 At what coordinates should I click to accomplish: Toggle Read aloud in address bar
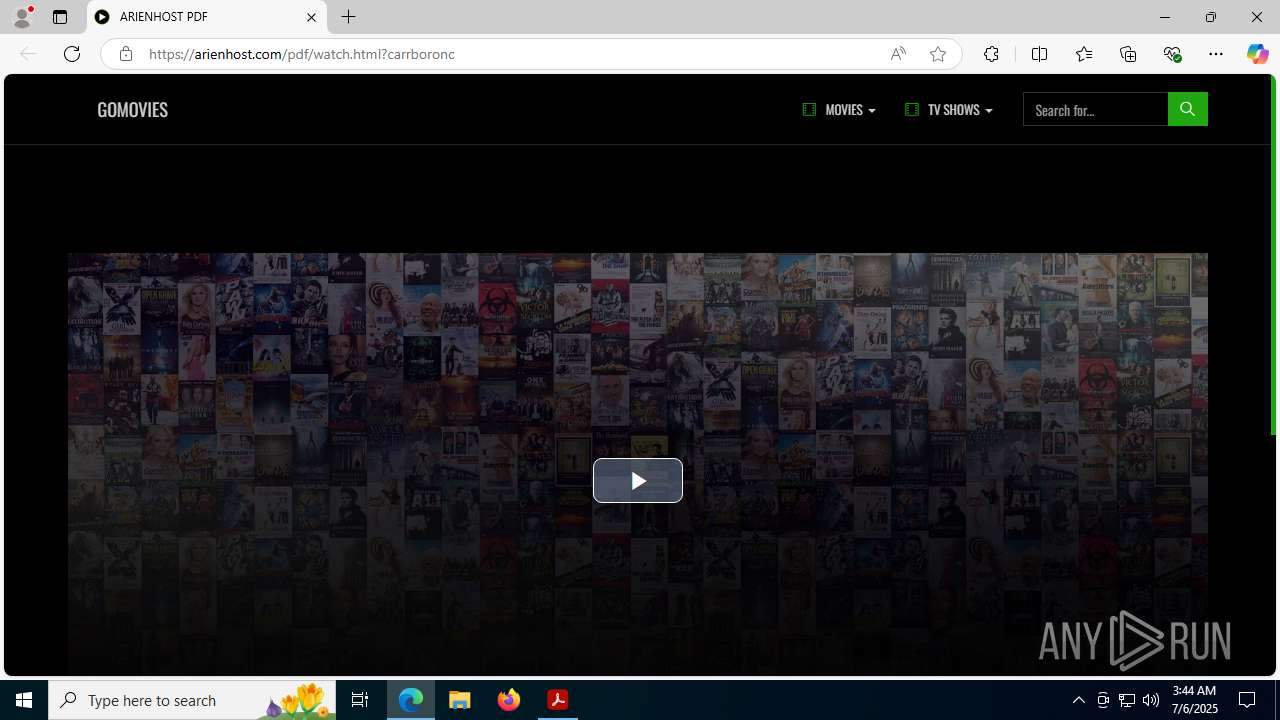(898, 54)
